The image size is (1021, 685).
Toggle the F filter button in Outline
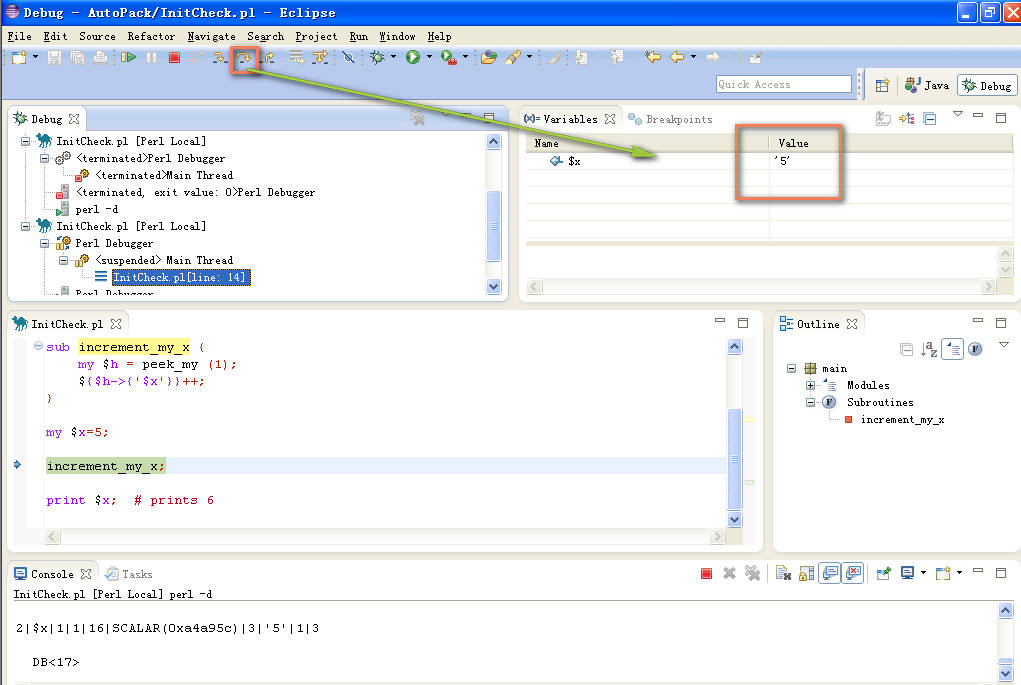tap(975, 350)
